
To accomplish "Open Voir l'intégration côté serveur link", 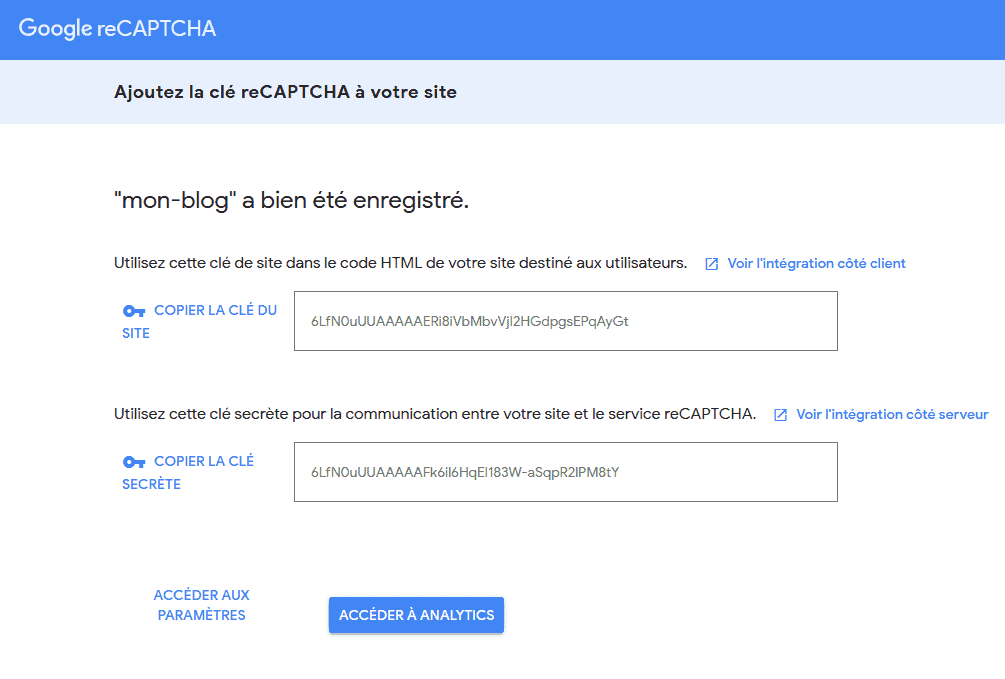I will pyautogui.click(x=892, y=414).
